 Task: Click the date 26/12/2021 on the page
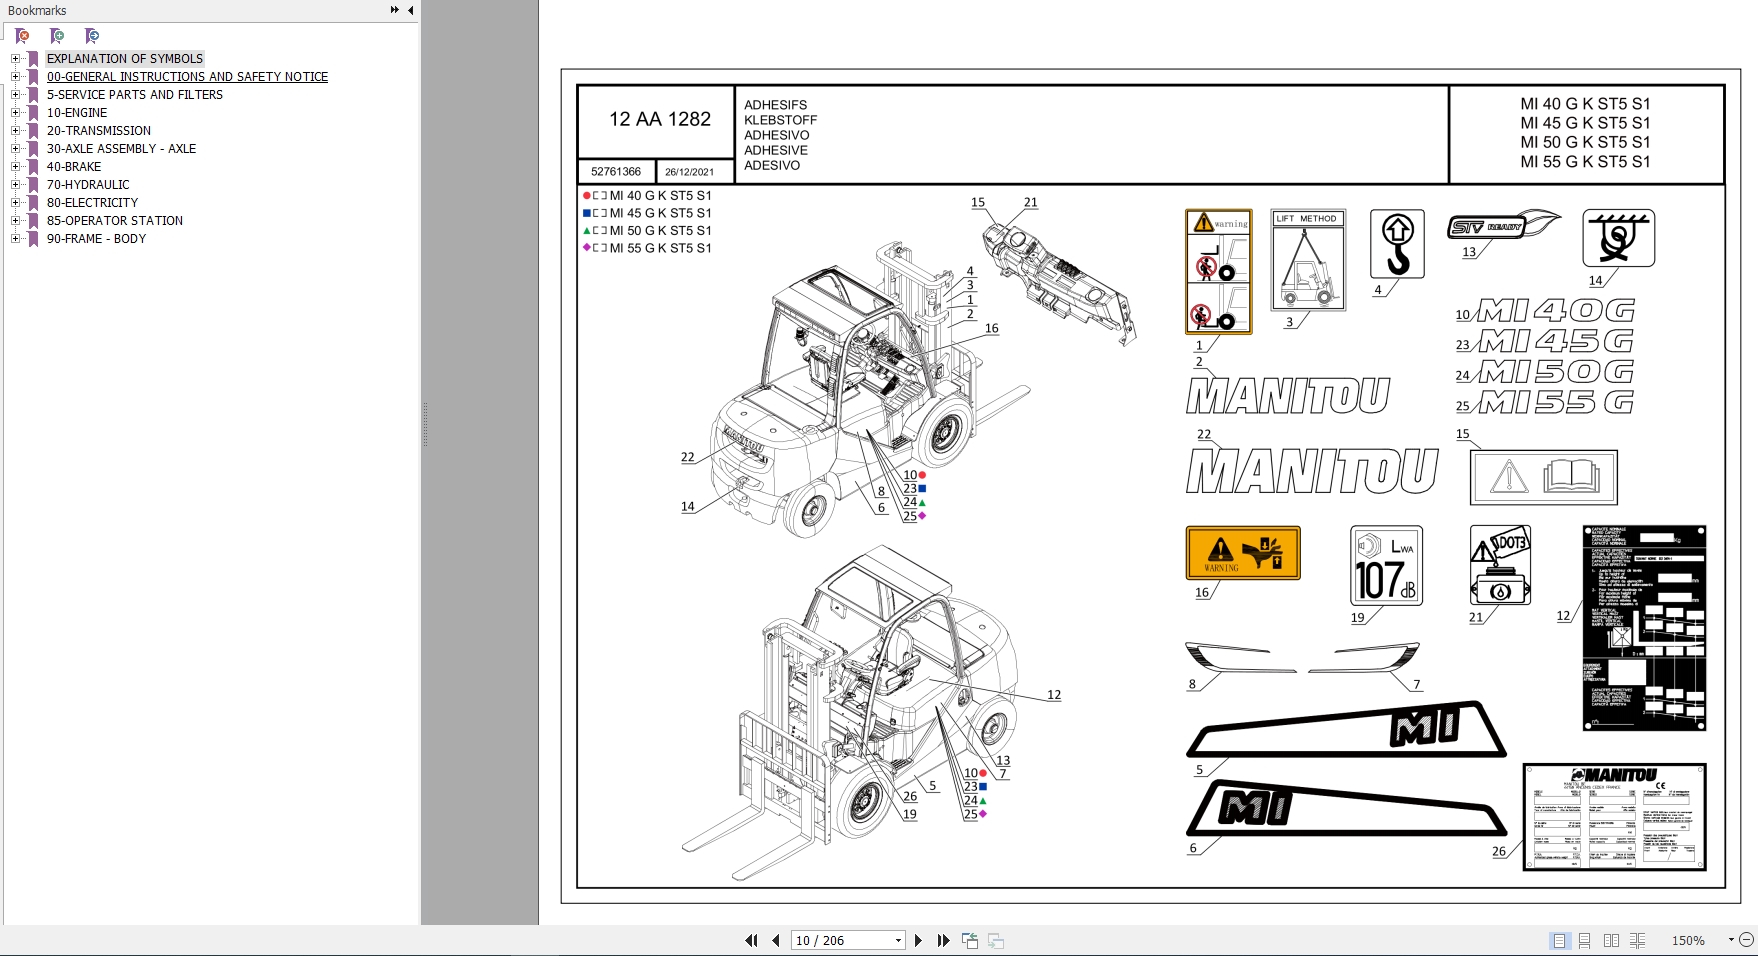(690, 172)
